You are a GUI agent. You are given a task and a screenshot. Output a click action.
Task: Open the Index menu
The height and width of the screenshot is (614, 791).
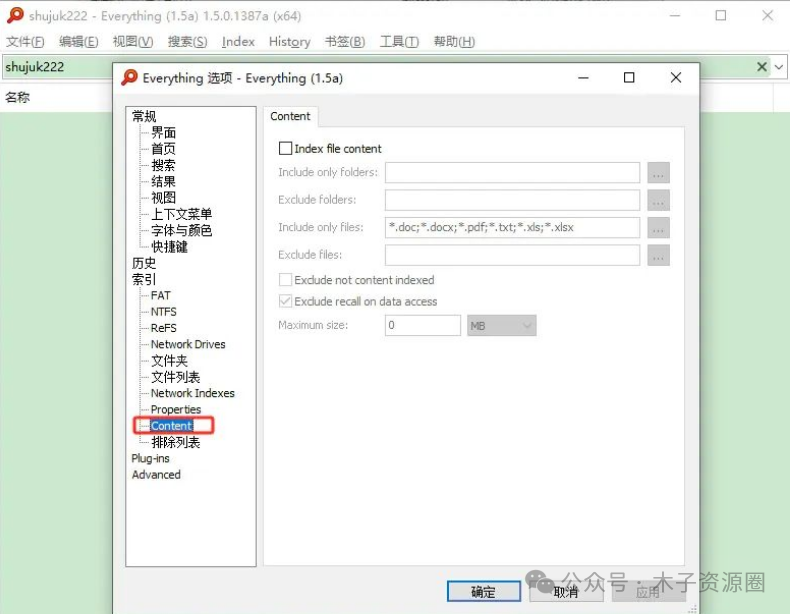(238, 41)
